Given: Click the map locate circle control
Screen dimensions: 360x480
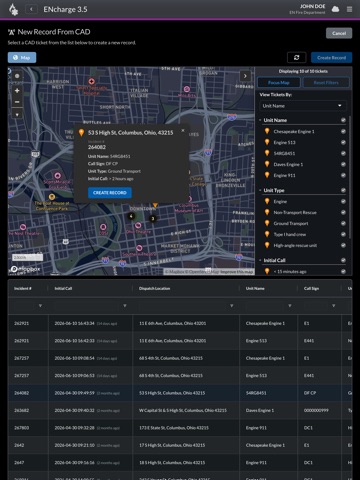Looking at the screenshot, I should pyautogui.click(x=17, y=76).
